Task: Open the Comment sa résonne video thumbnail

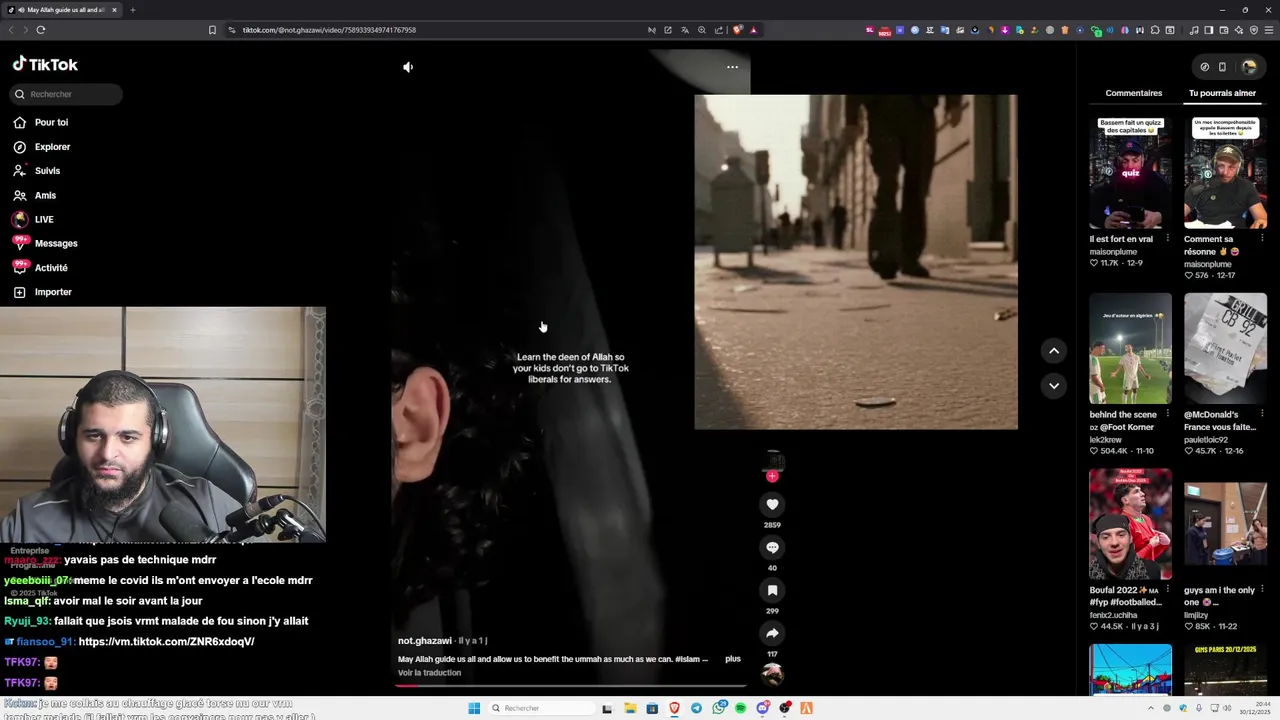Action: (1225, 173)
